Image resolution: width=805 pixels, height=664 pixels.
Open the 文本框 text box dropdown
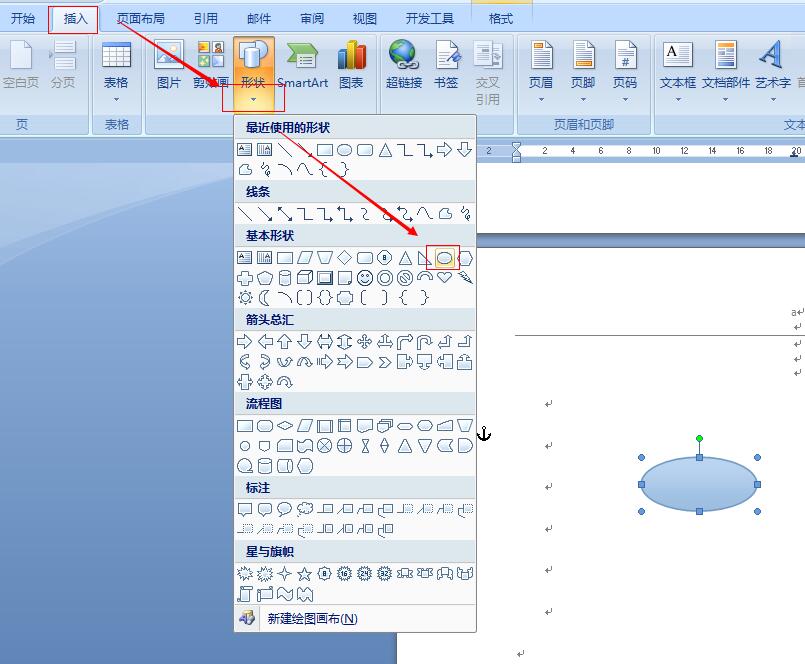pos(678,72)
